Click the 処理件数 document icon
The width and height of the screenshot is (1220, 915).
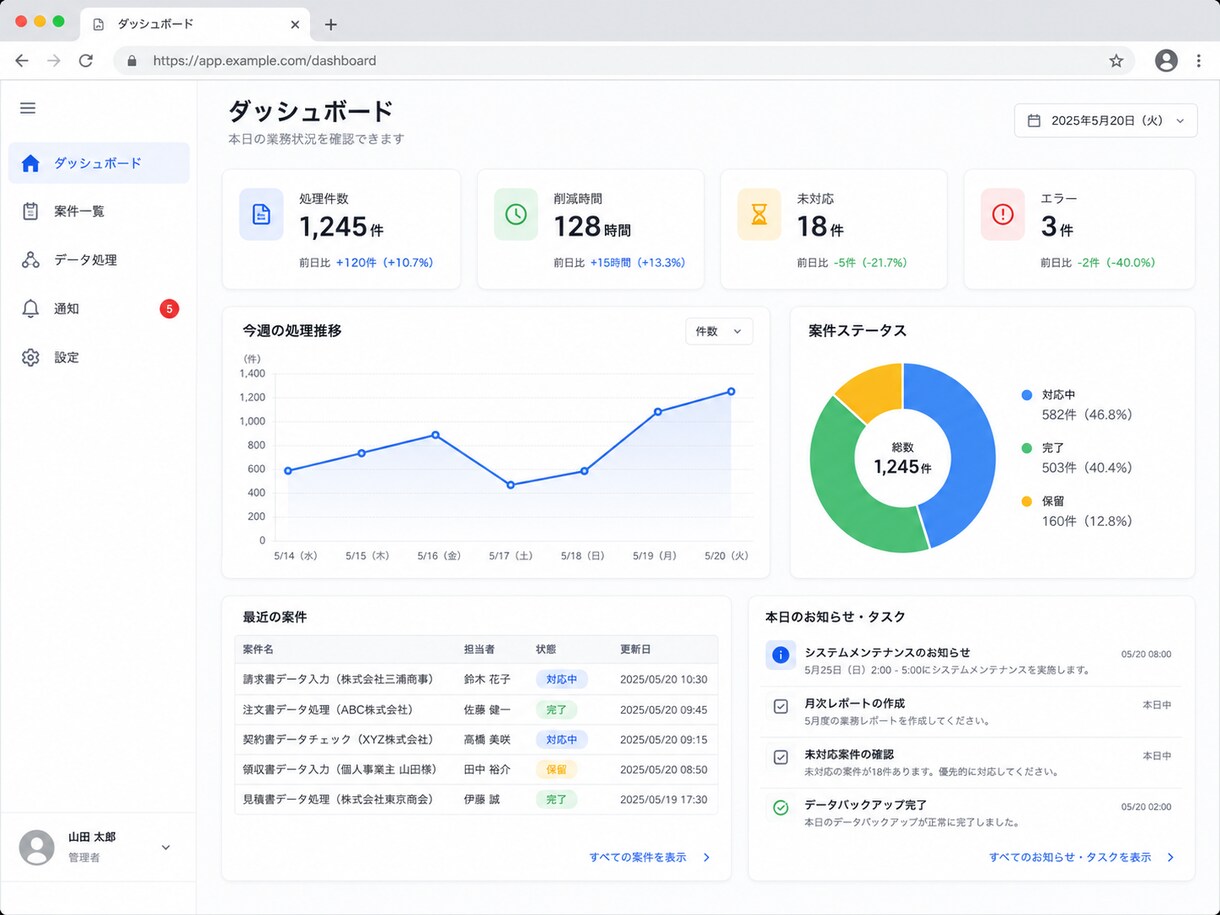click(261, 214)
